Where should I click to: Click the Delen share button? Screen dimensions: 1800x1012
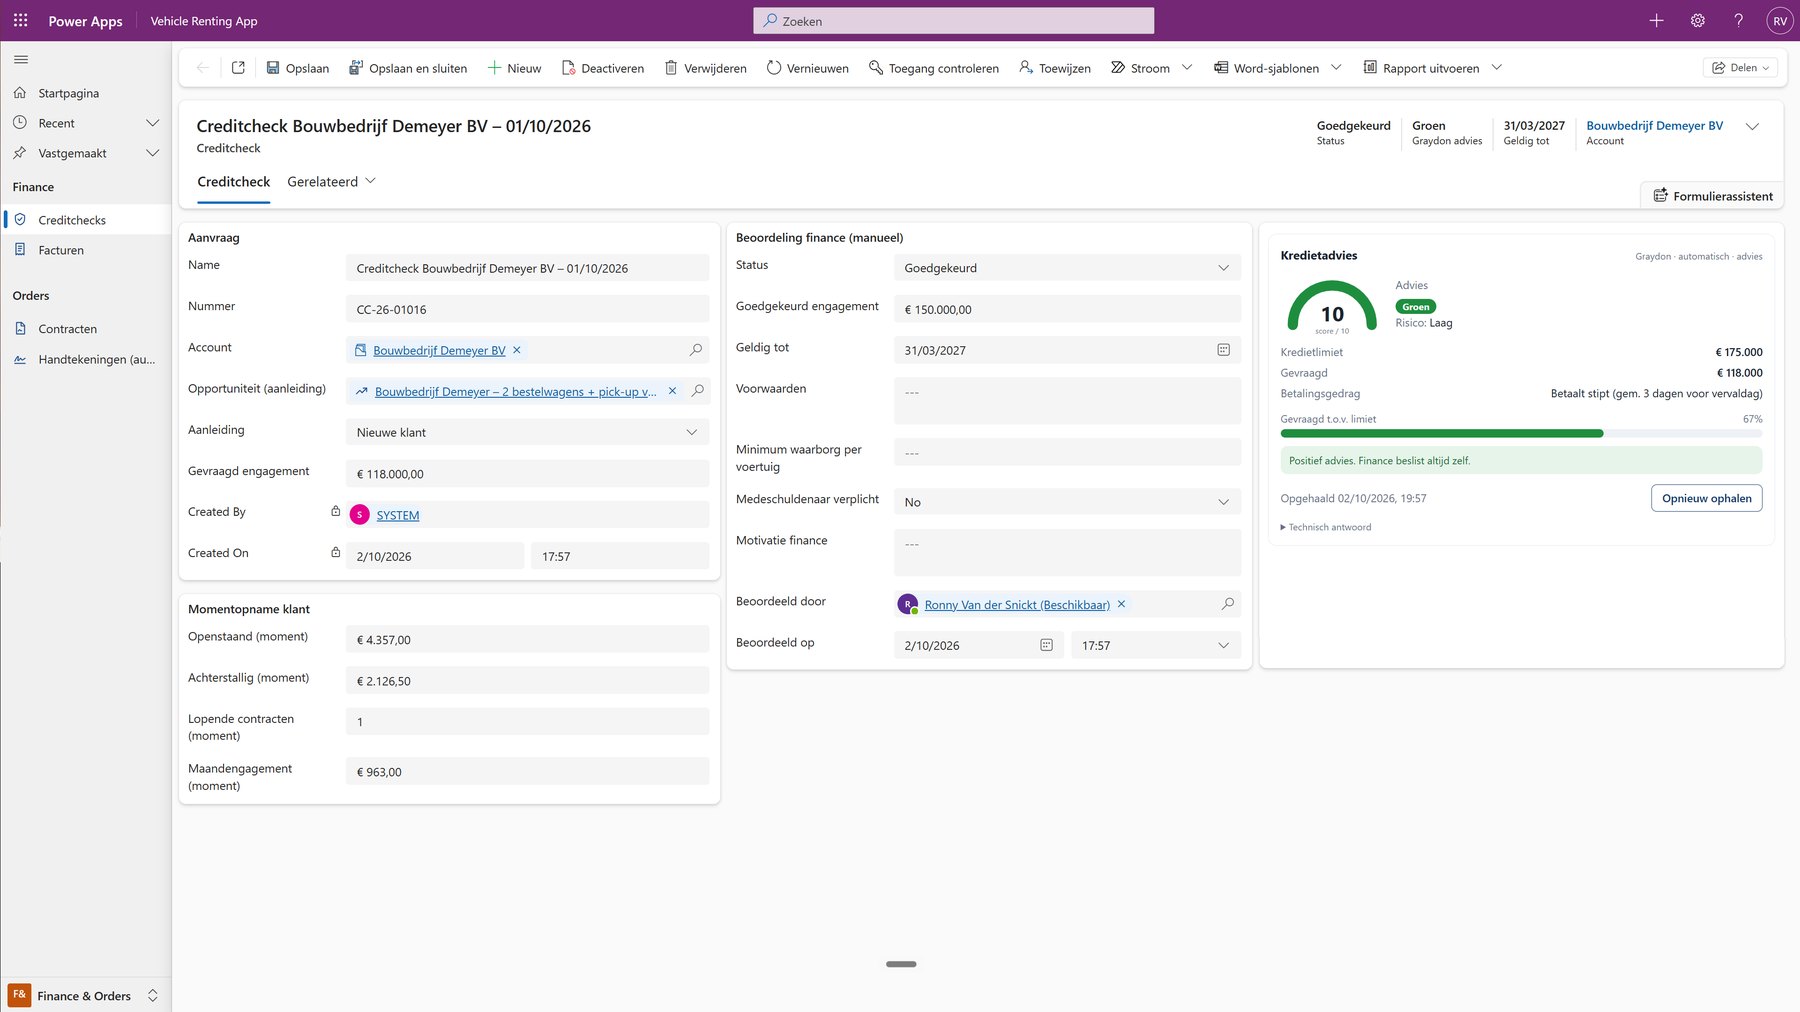point(1740,68)
